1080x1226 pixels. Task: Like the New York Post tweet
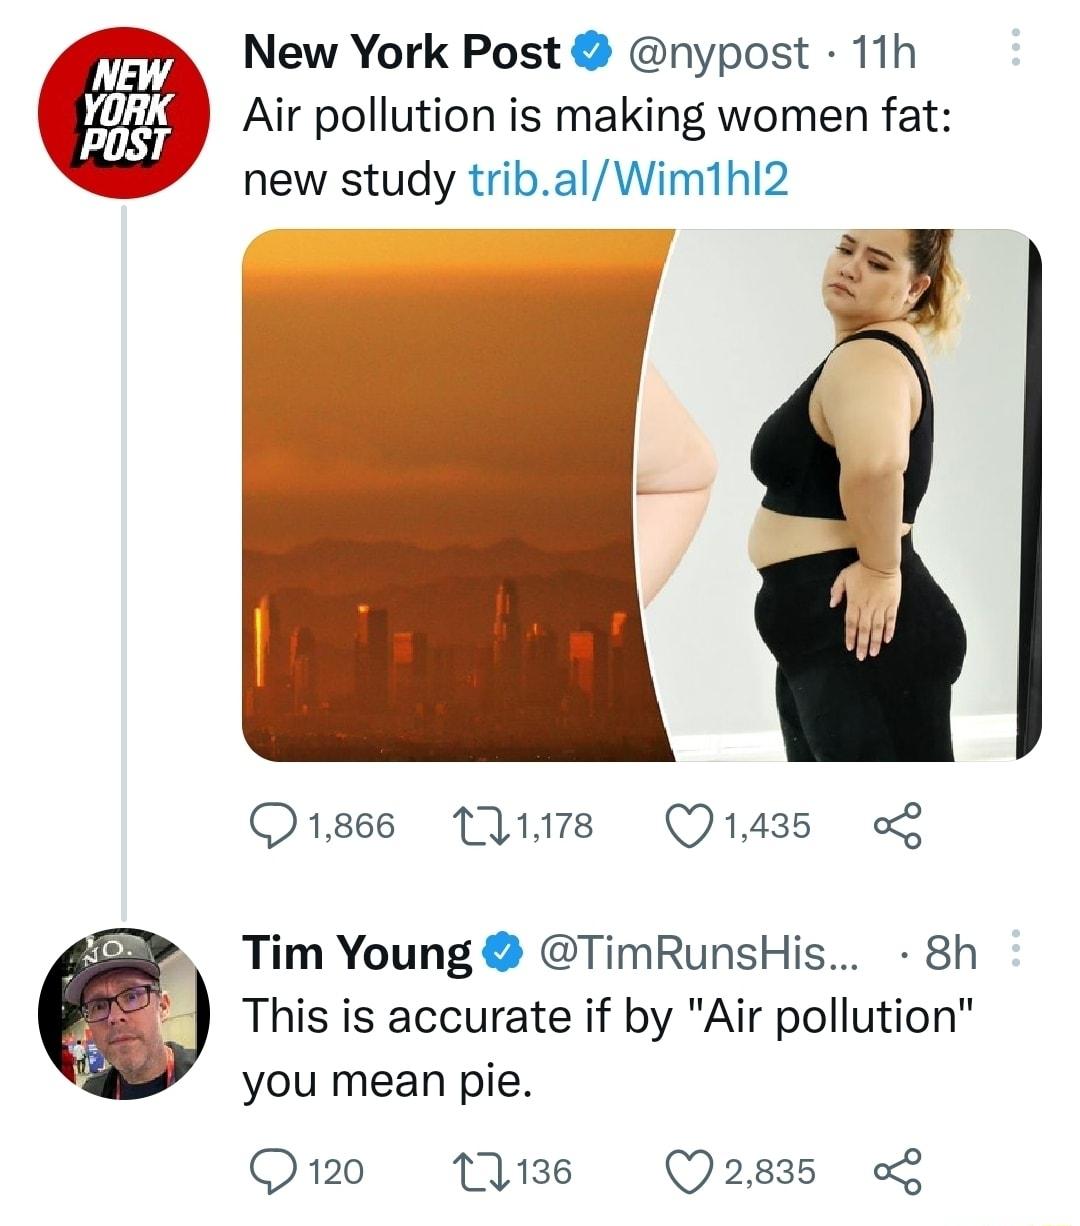[x=690, y=823]
